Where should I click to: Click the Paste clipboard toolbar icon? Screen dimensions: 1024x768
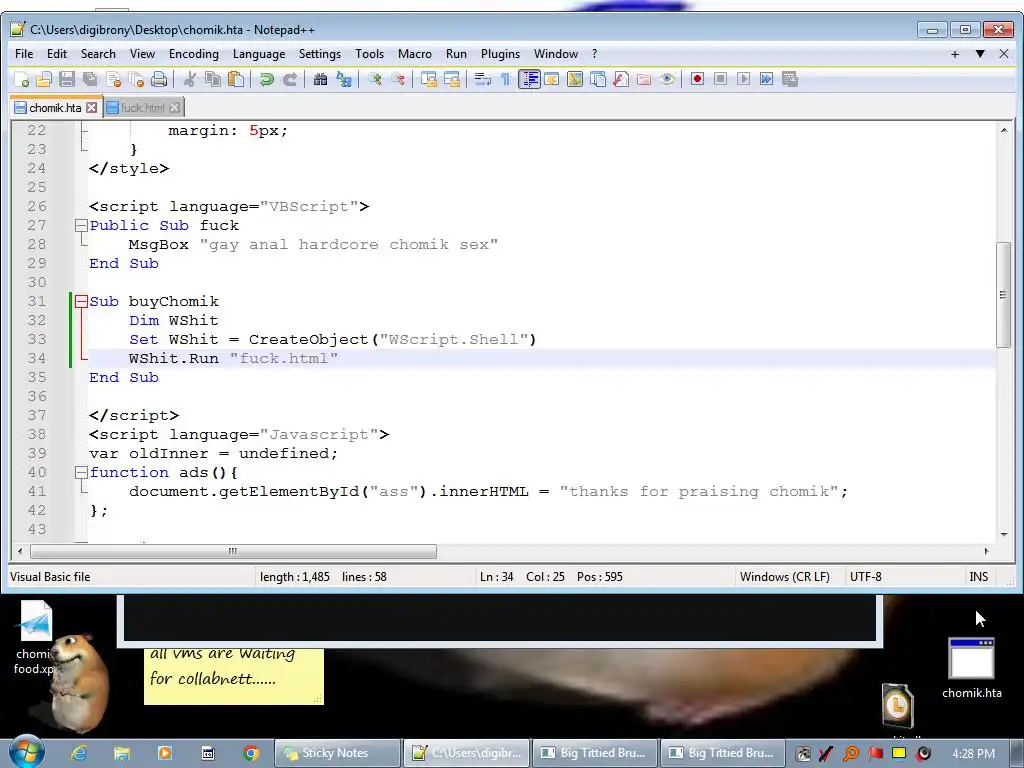[236, 80]
